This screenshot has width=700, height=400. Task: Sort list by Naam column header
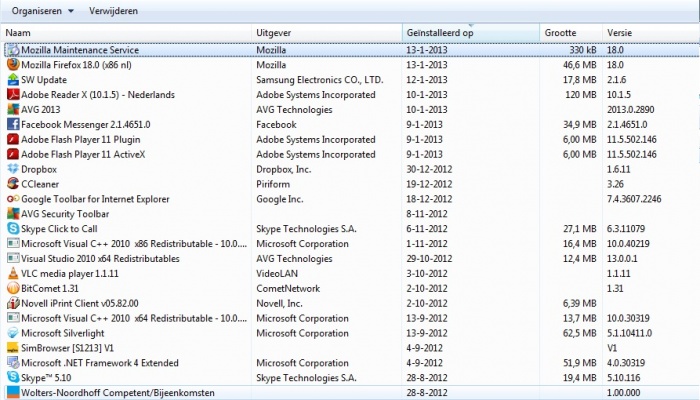(x=18, y=33)
